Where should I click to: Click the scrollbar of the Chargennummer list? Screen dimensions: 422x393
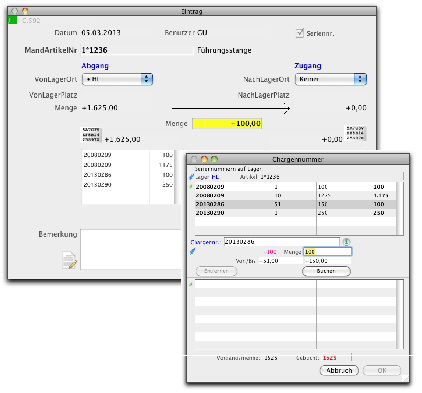(400, 208)
